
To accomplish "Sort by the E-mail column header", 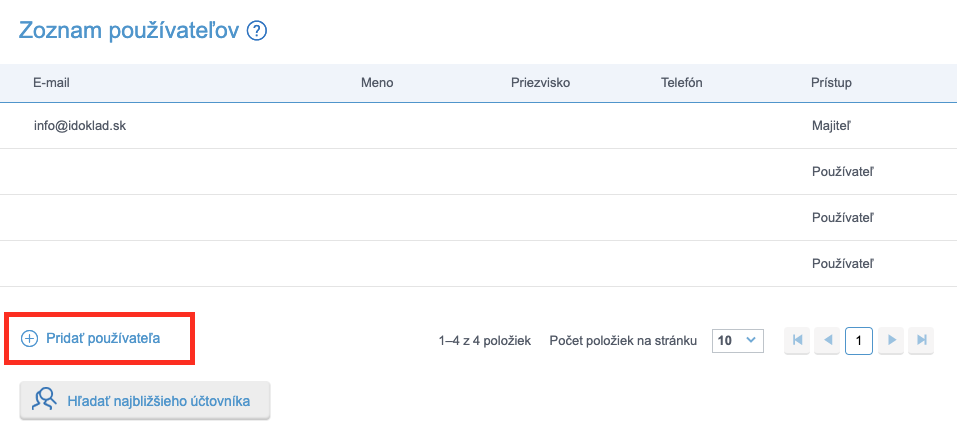I will tap(51, 82).
